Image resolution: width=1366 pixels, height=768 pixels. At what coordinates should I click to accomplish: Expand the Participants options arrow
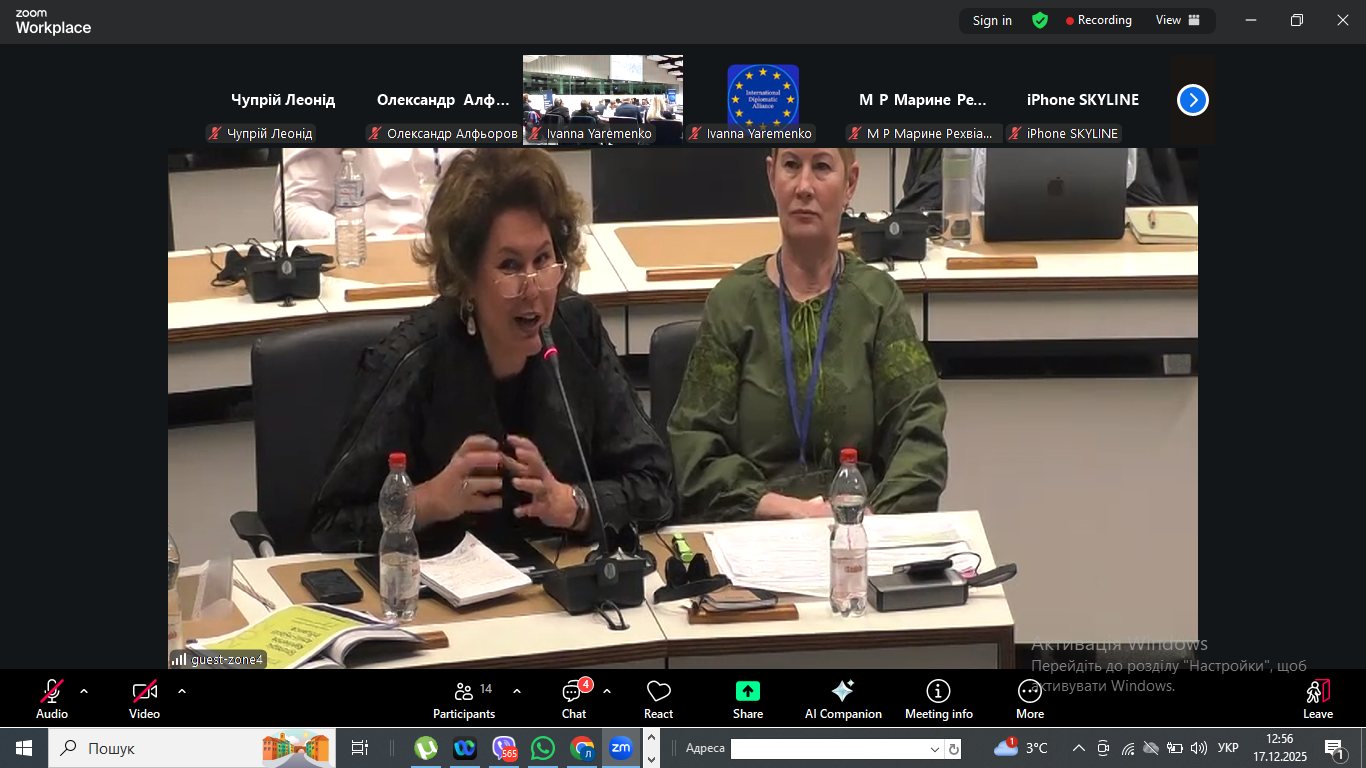[x=517, y=691]
